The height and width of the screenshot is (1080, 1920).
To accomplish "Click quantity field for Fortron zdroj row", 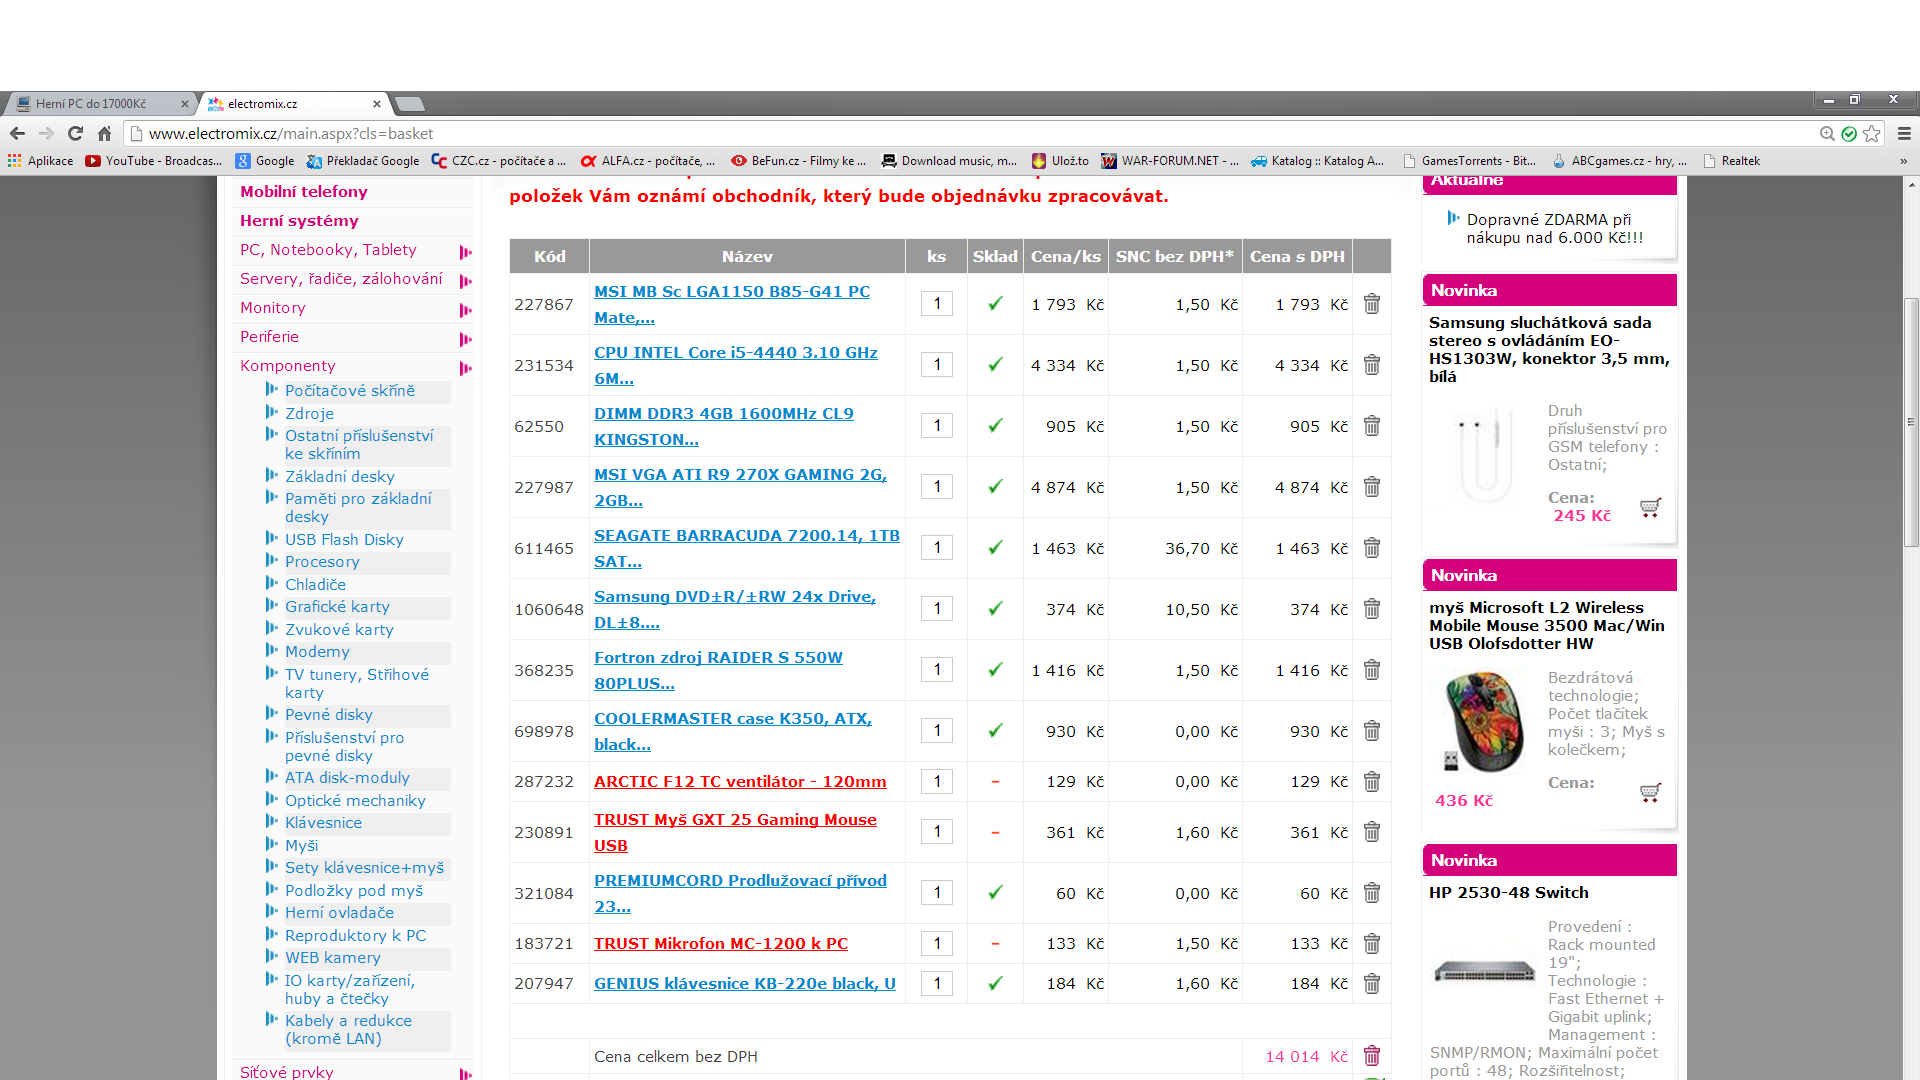I will (936, 670).
